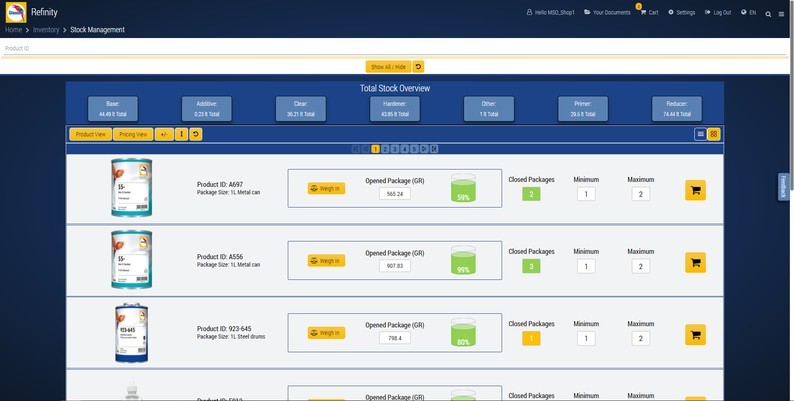The height and width of the screenshot is (401, 794).
Task: Open Your Documents
Action: point(607,12)
